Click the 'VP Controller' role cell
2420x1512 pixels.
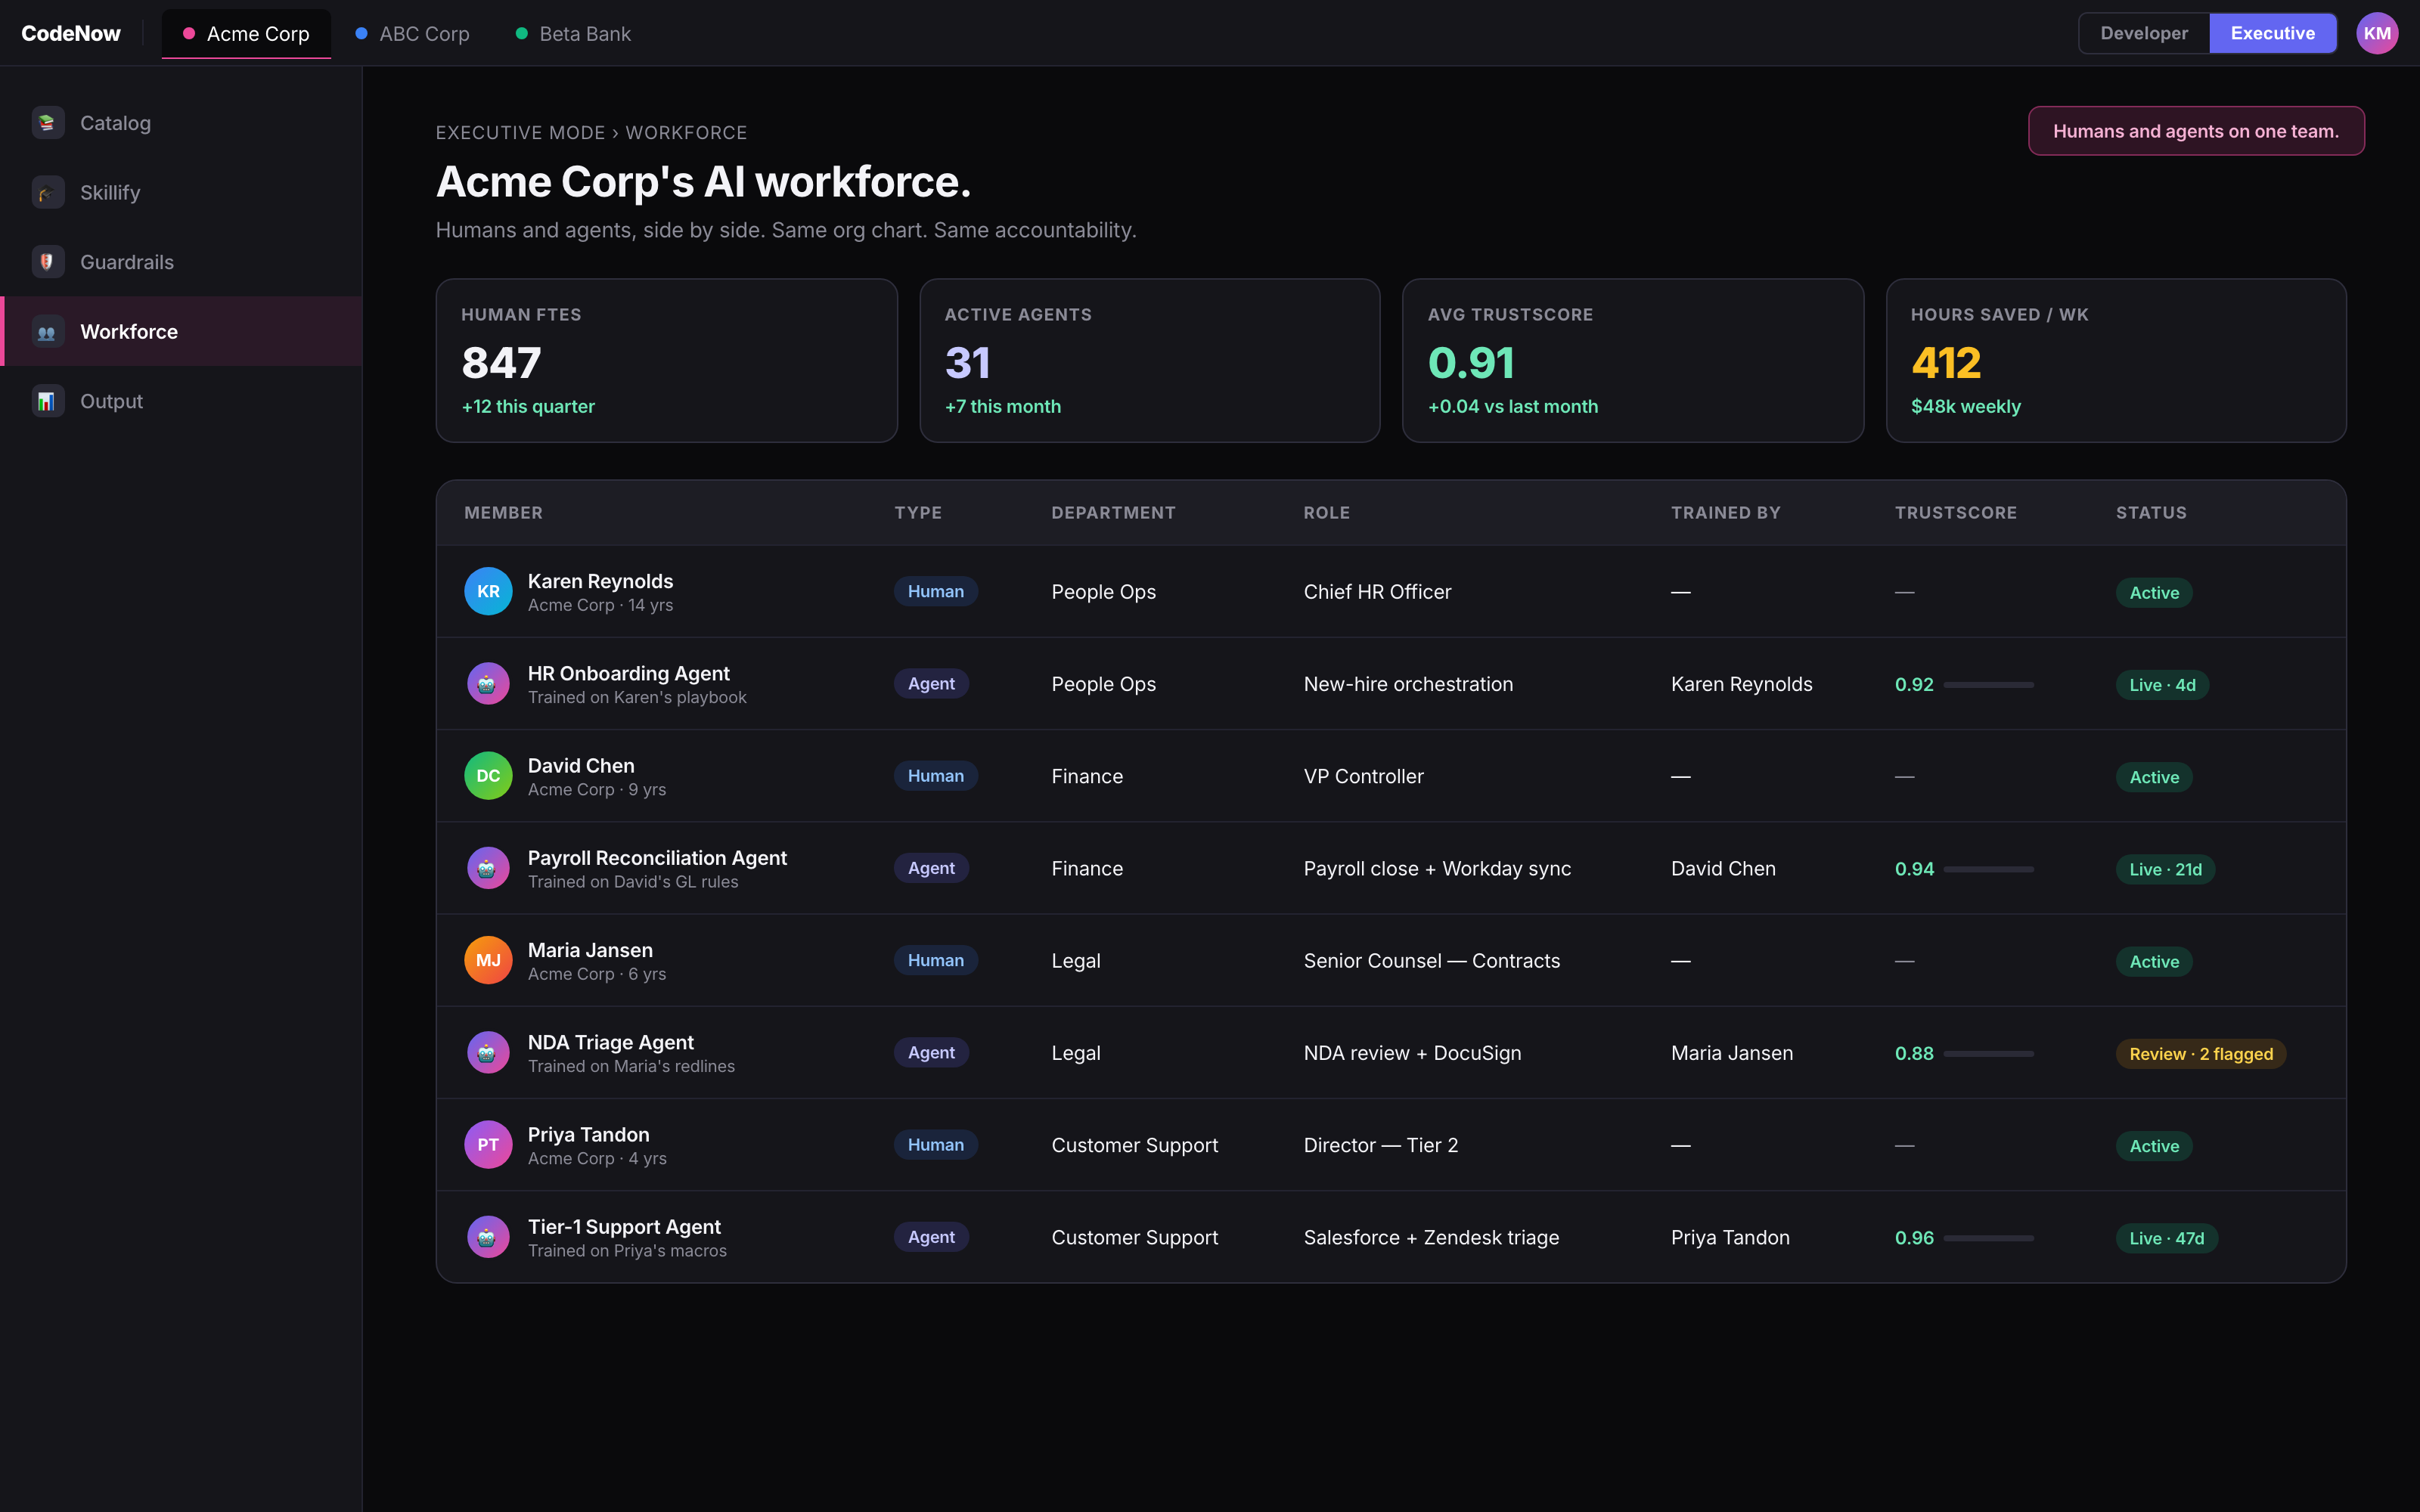click(x=1363, y=777)
